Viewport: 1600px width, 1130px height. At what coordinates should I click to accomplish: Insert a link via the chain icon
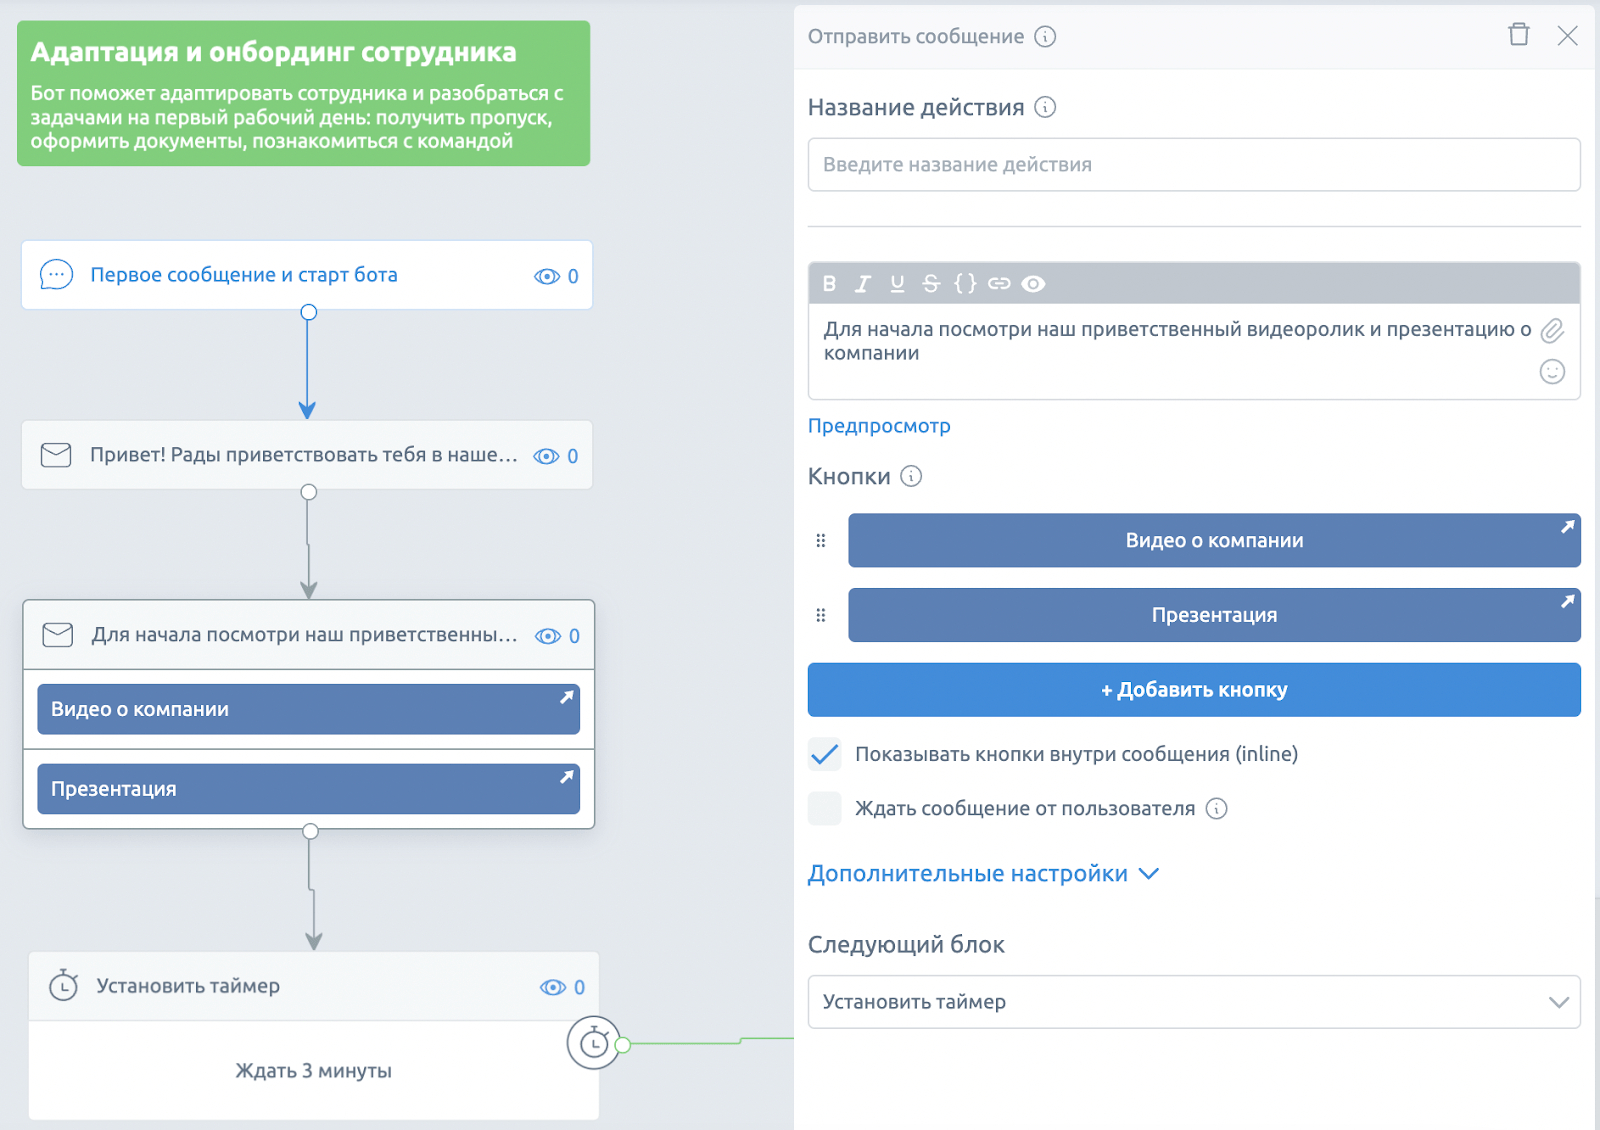[999, 284]
